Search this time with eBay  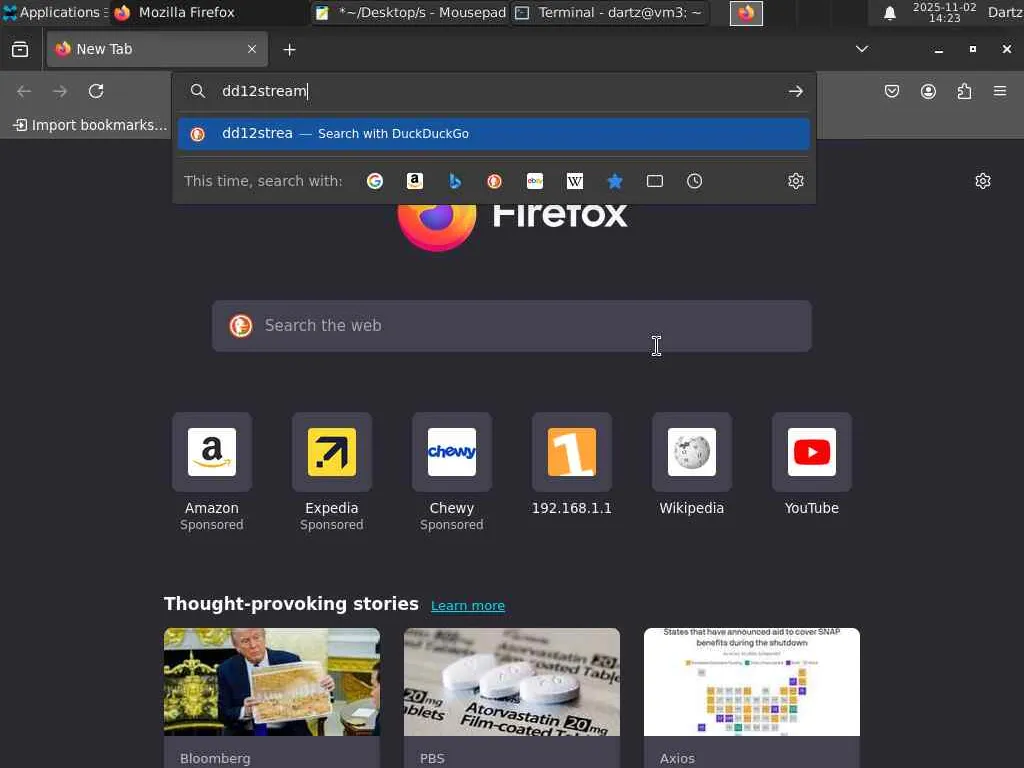[535, 181]
